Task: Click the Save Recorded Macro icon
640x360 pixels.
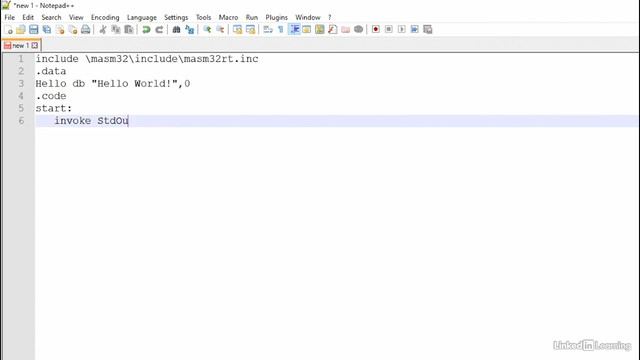Action: (428, 29)
